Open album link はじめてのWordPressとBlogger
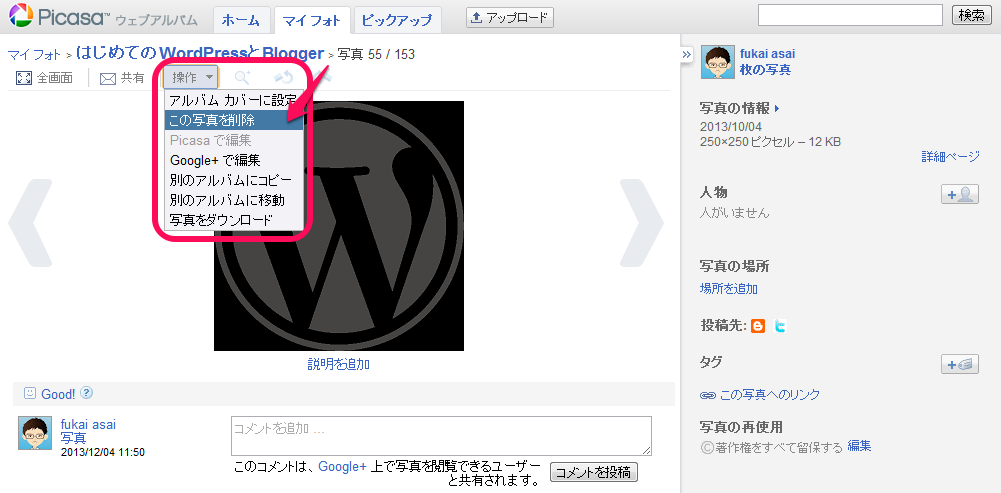The image size is (1001, 493). click(x=200, y=52)
